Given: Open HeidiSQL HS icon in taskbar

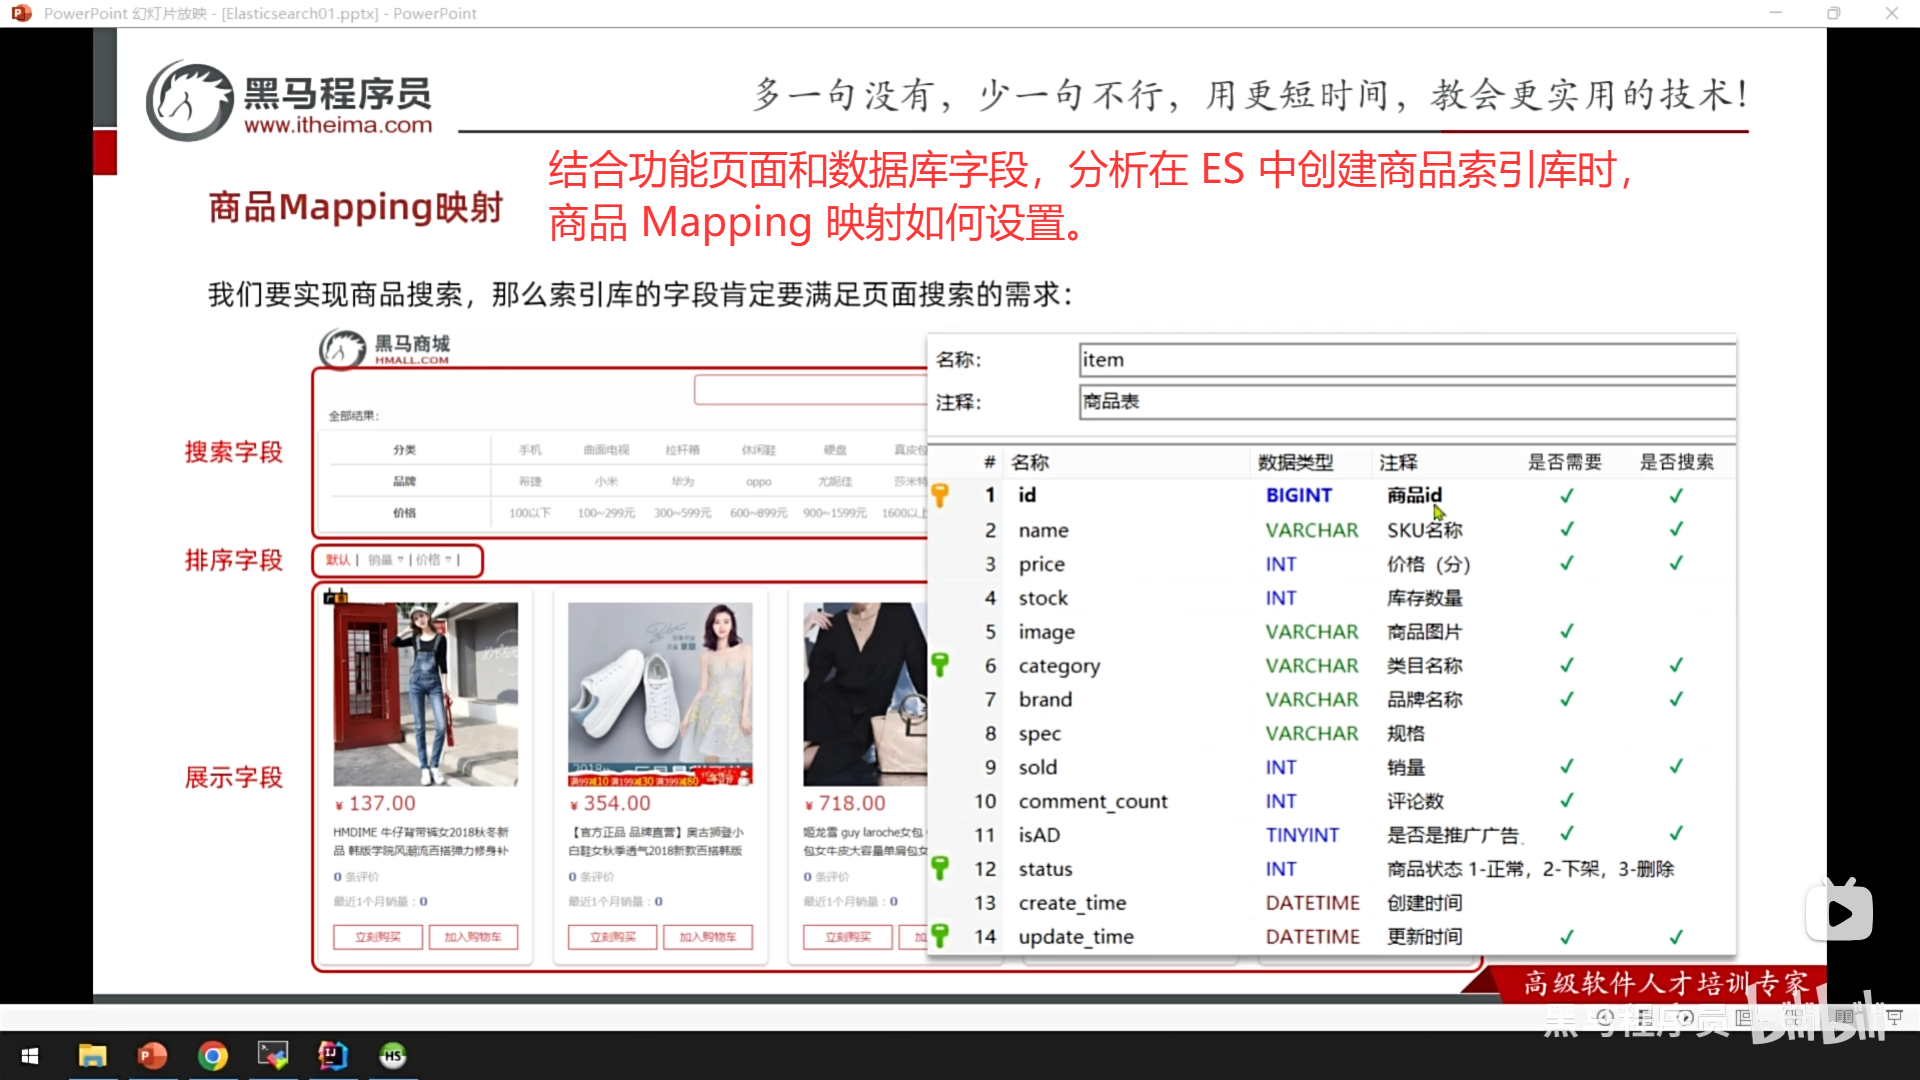Looking at the screenshot, I should 393,1055.
